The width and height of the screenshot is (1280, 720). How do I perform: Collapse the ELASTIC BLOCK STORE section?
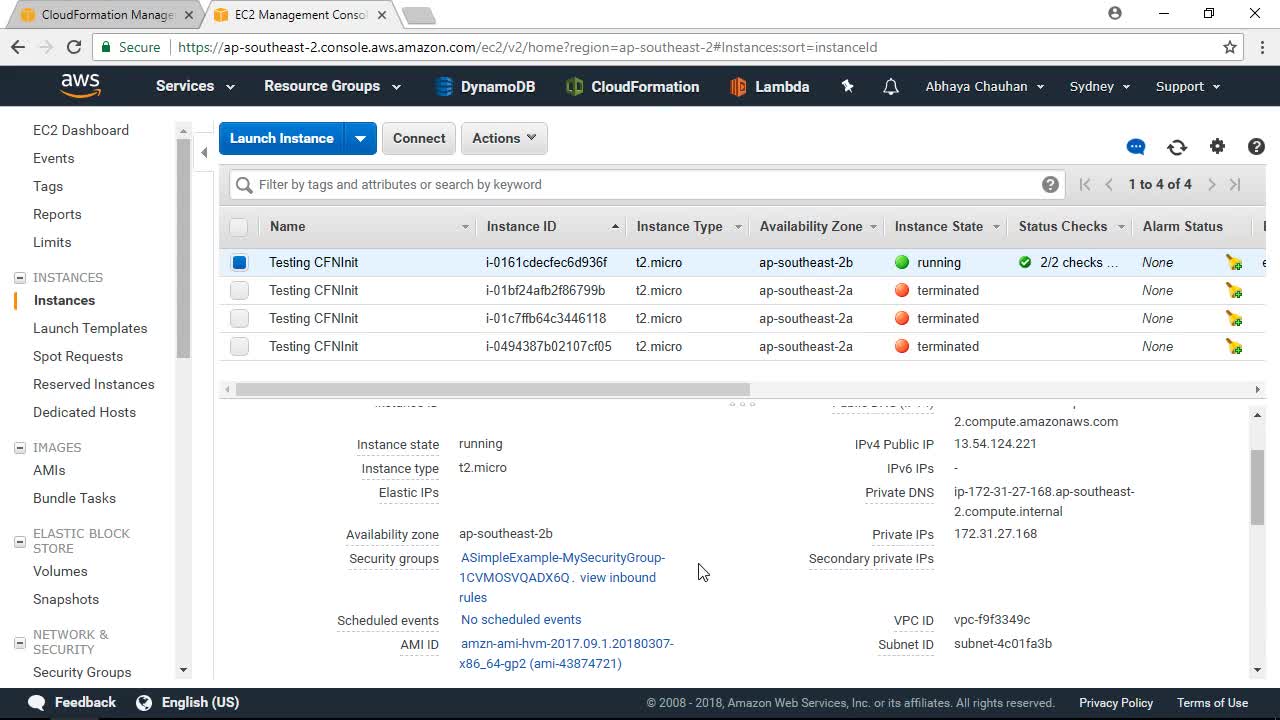pos(19,541)
